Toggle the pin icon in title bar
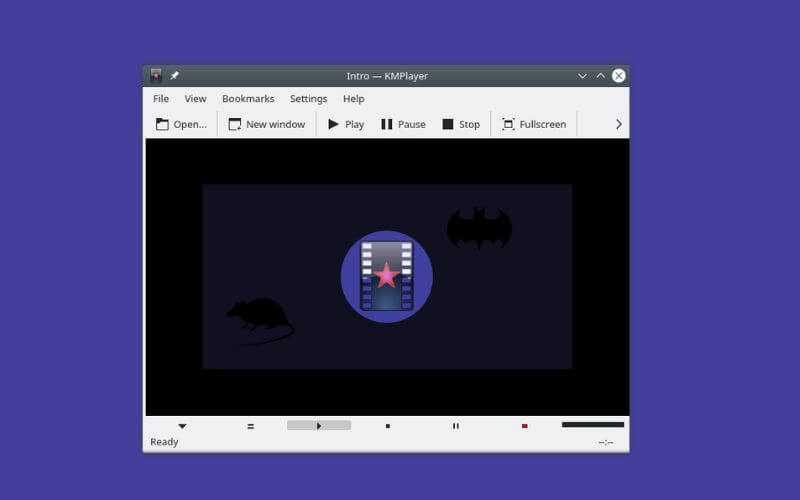Image resolution: width=800 pixels, height=500 pixels. point(175,76)
